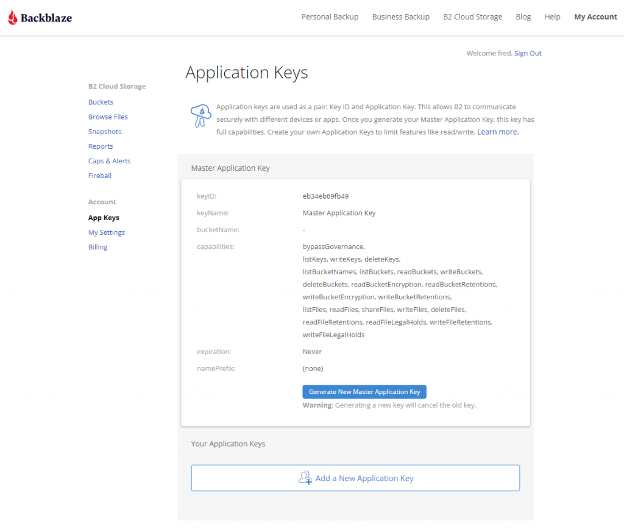Open the Help menu item
The height and width of the screenshot is (532, 624).
(552, 17)
